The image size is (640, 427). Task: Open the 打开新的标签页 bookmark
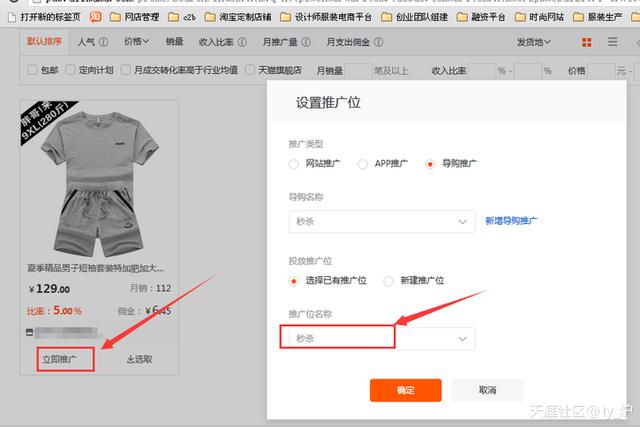44,17
